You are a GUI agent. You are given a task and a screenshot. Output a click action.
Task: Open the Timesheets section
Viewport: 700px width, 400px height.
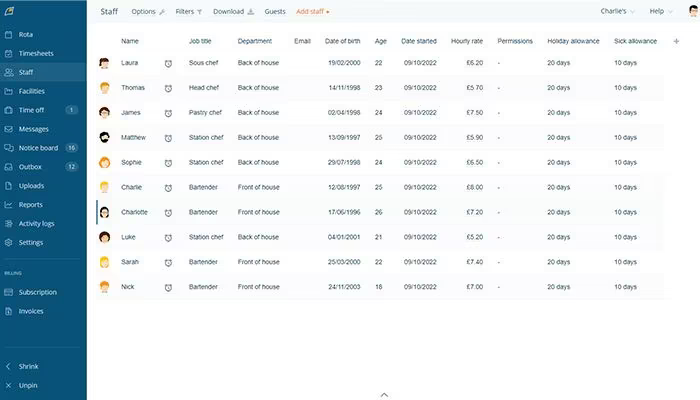point(36,53)
